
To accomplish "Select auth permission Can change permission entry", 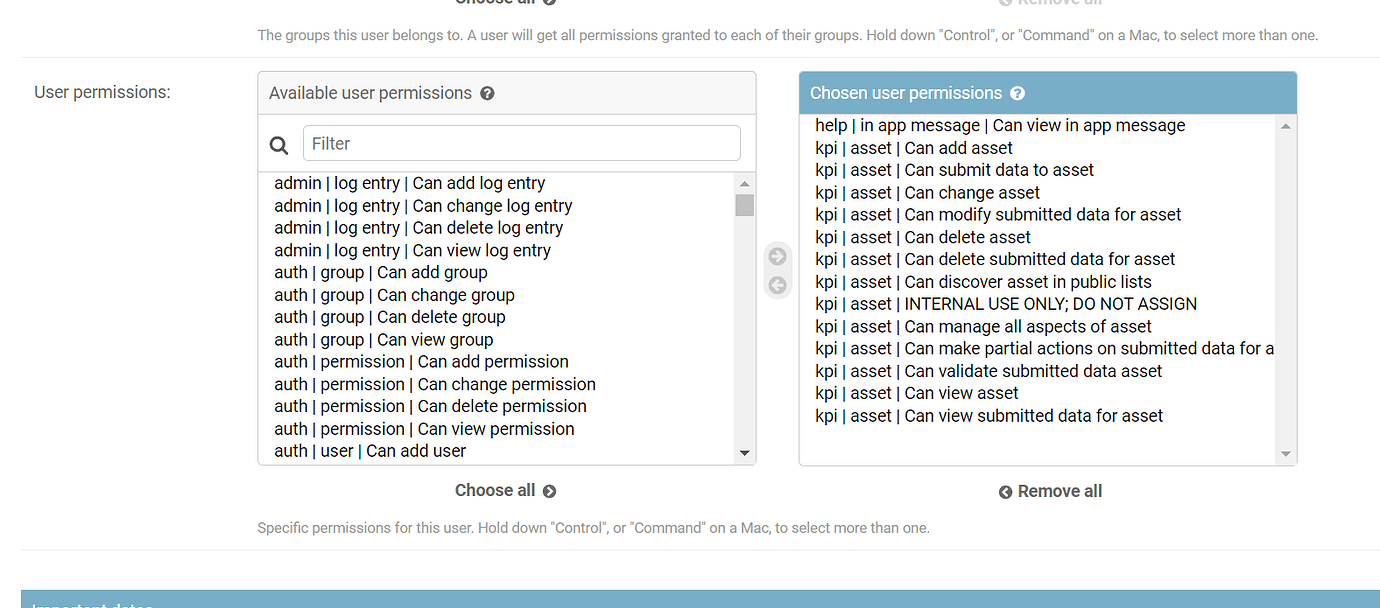I will (435, 383).
